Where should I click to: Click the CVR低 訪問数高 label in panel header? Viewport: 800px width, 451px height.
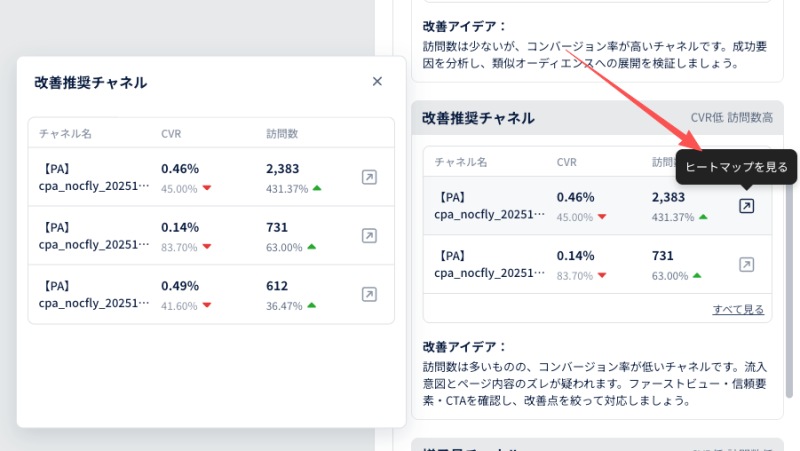pyautogui.click(x=731, y=119)
